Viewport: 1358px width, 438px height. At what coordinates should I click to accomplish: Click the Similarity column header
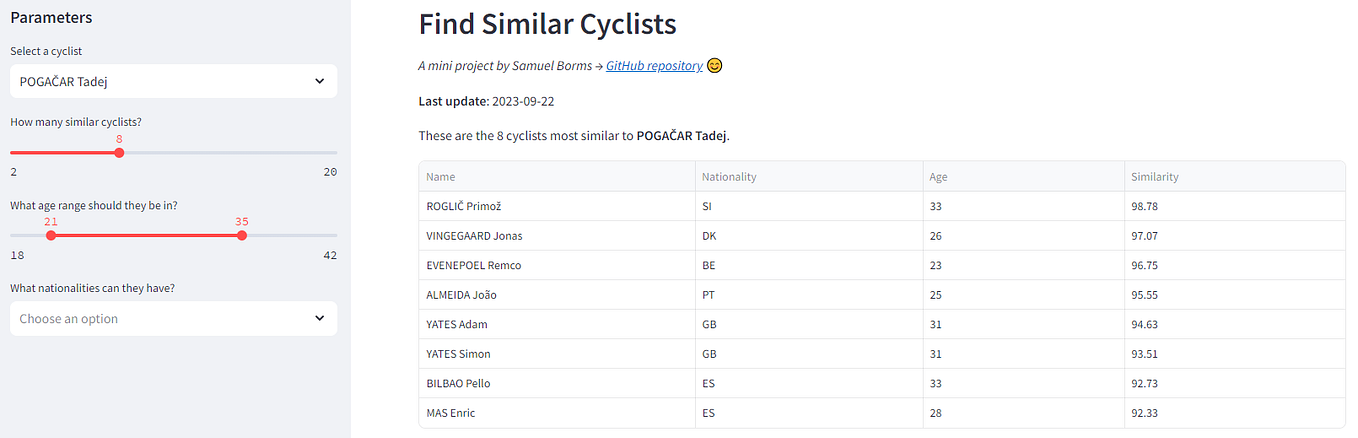[x=1154, y=177]
